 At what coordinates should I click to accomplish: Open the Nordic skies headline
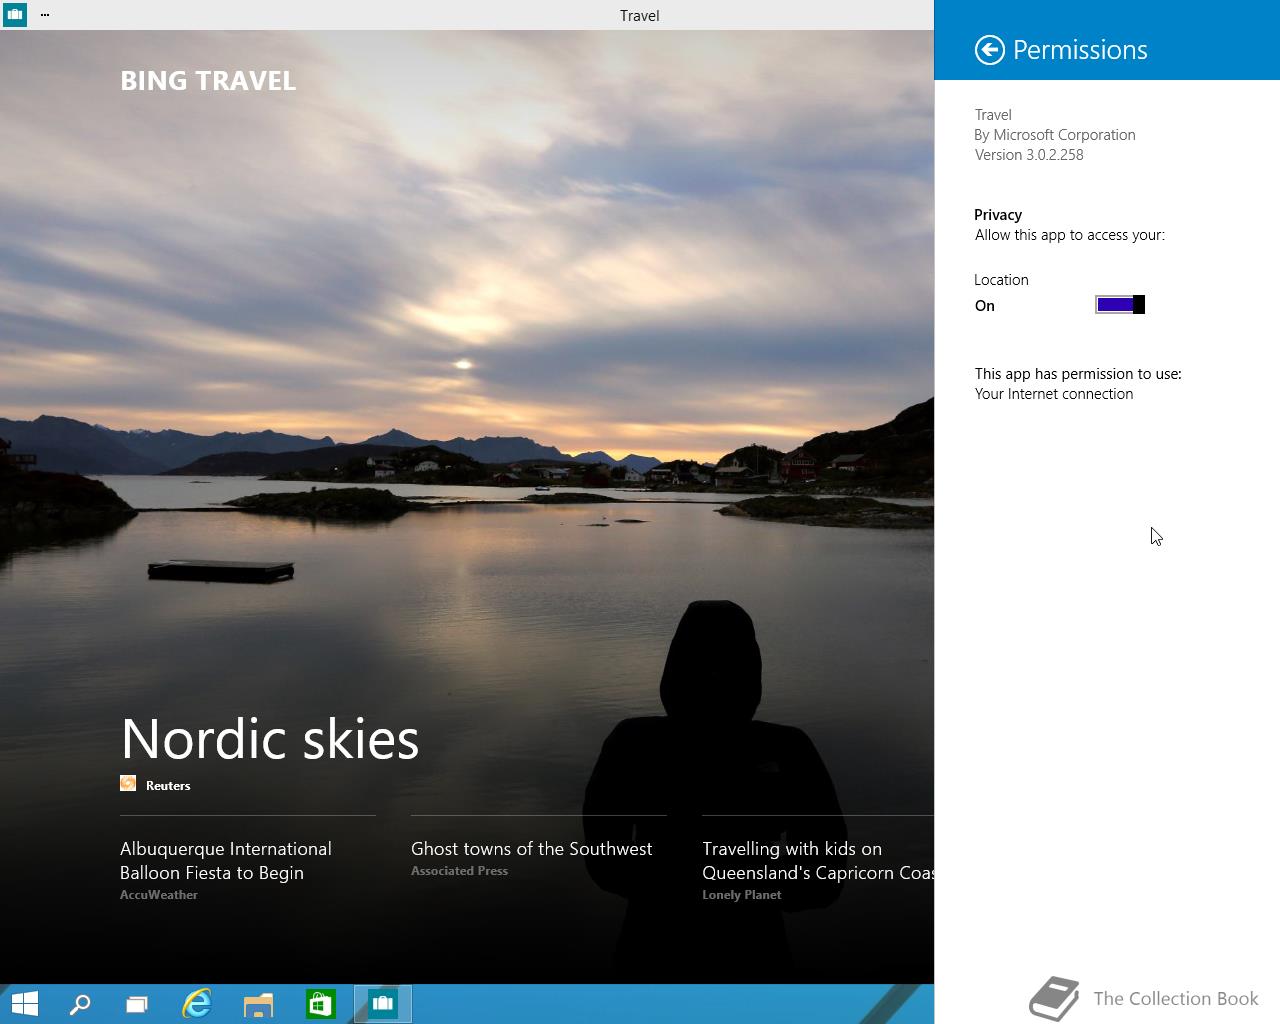coord(270,739)
